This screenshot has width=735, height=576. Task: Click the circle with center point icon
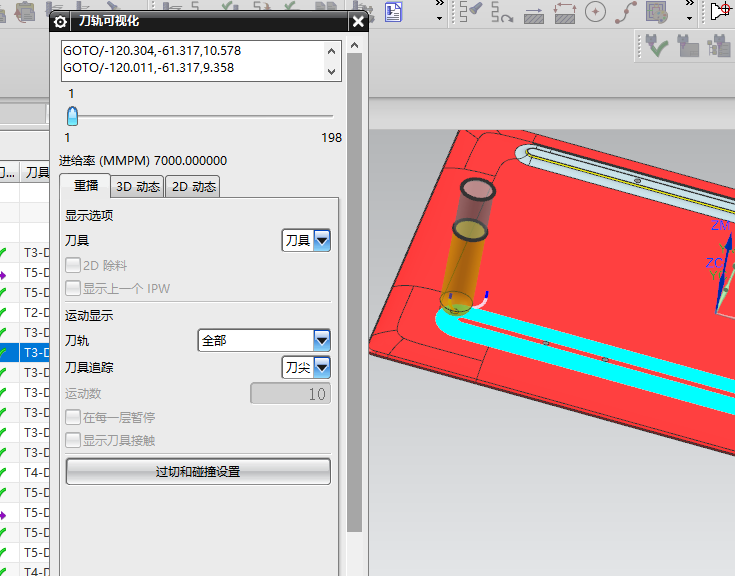coord(595,12)
